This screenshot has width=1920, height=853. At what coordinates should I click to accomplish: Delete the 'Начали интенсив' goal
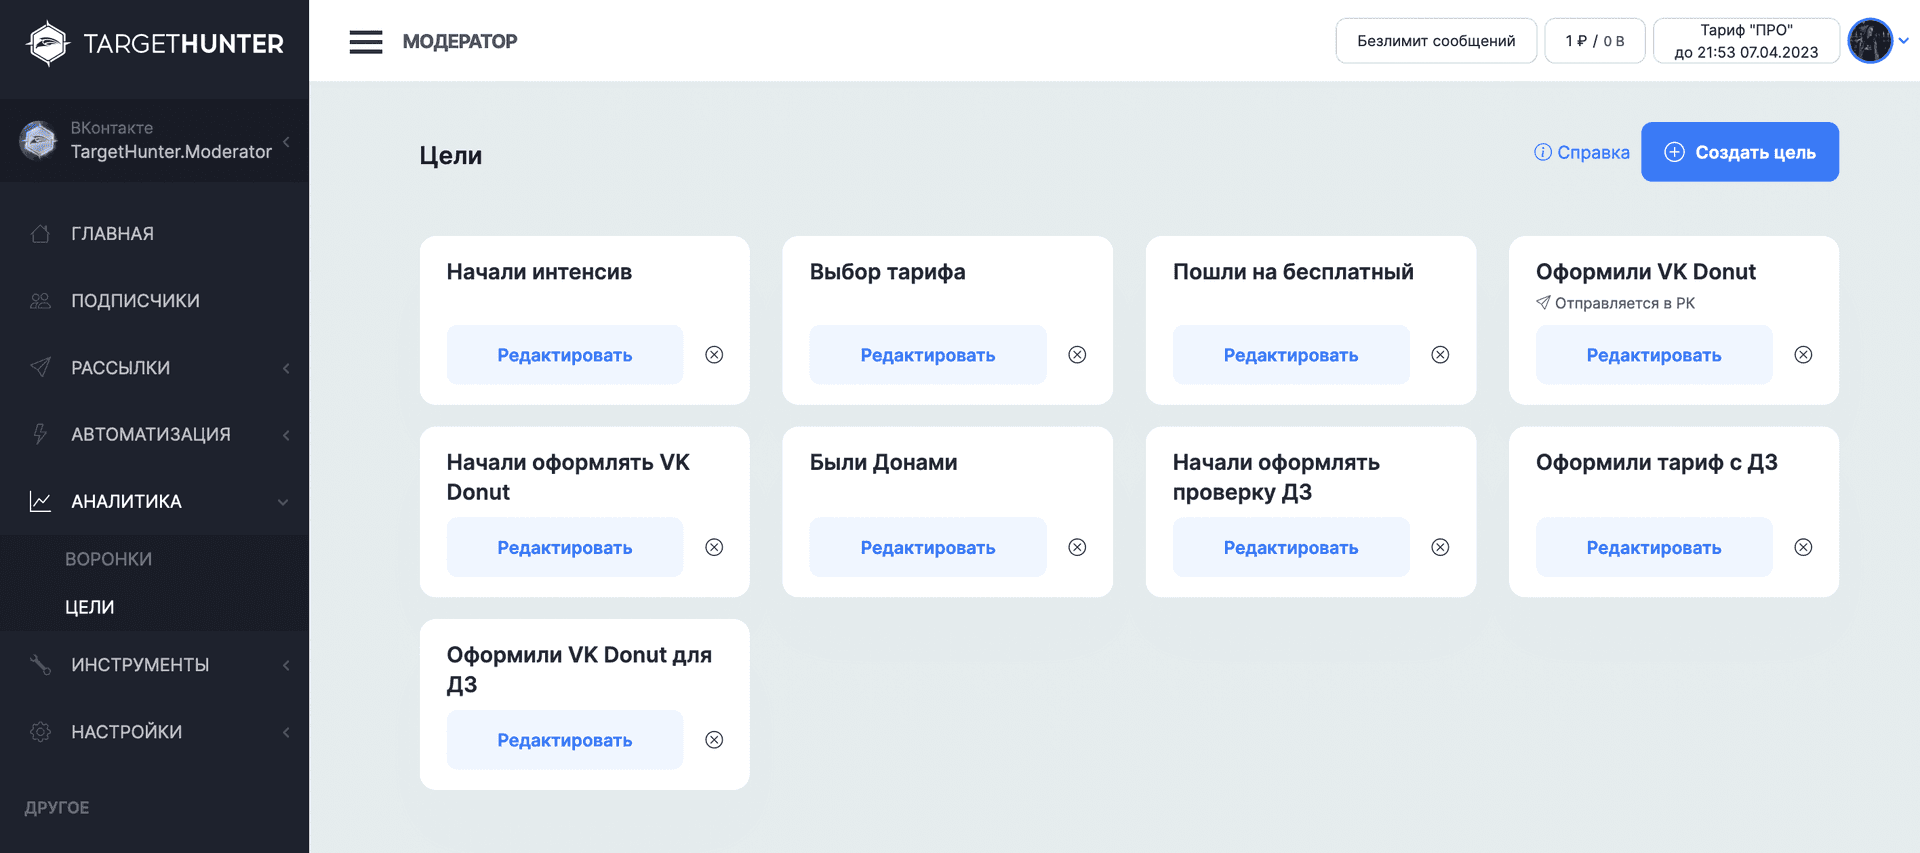(x=714, y=355)
